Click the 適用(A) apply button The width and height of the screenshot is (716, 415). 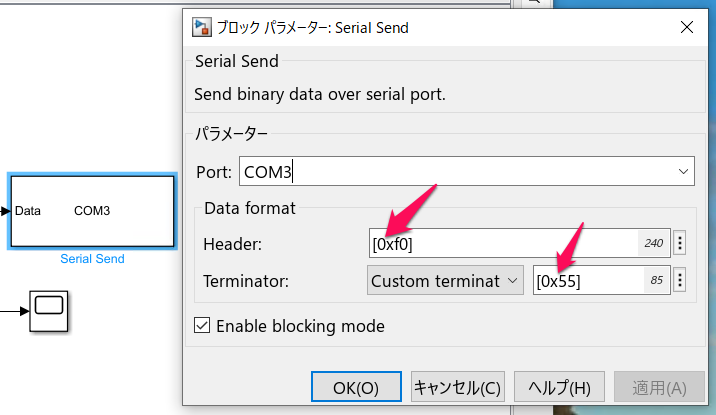659,387
